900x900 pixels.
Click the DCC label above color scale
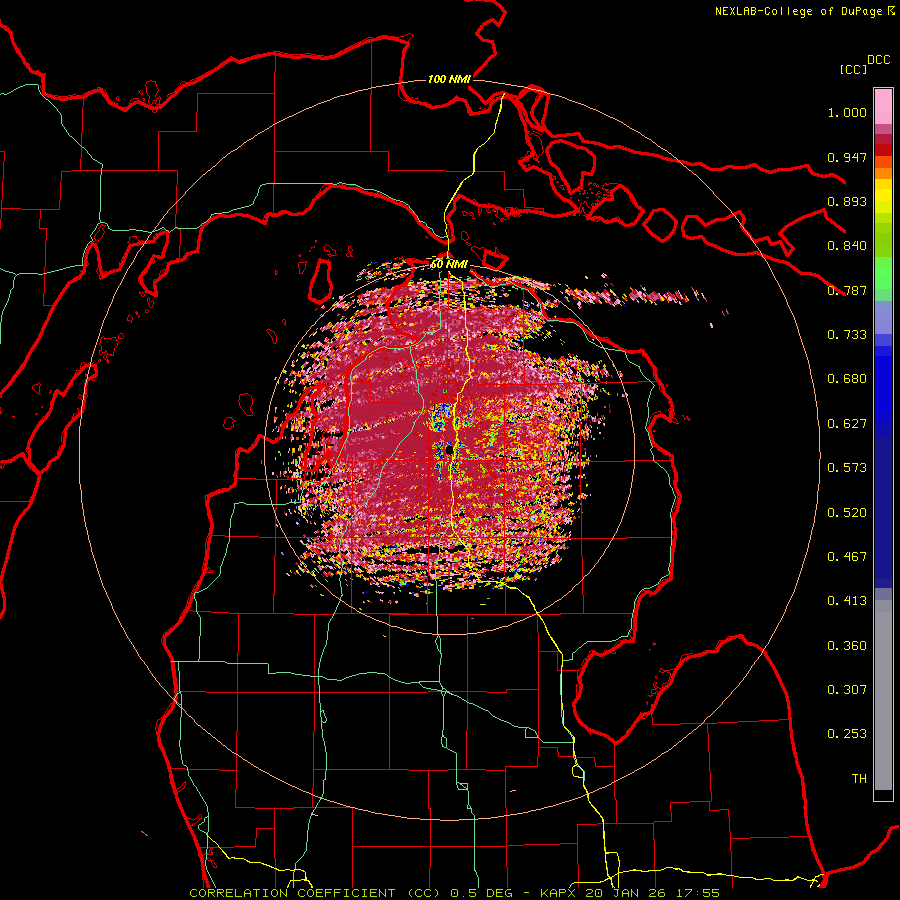(878, 60)
